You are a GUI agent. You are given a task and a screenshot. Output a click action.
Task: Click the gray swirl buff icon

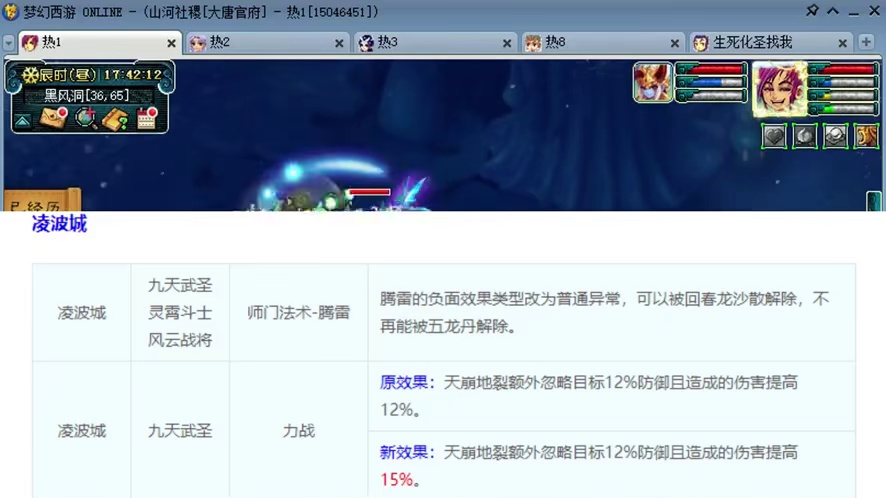(805, 136)
